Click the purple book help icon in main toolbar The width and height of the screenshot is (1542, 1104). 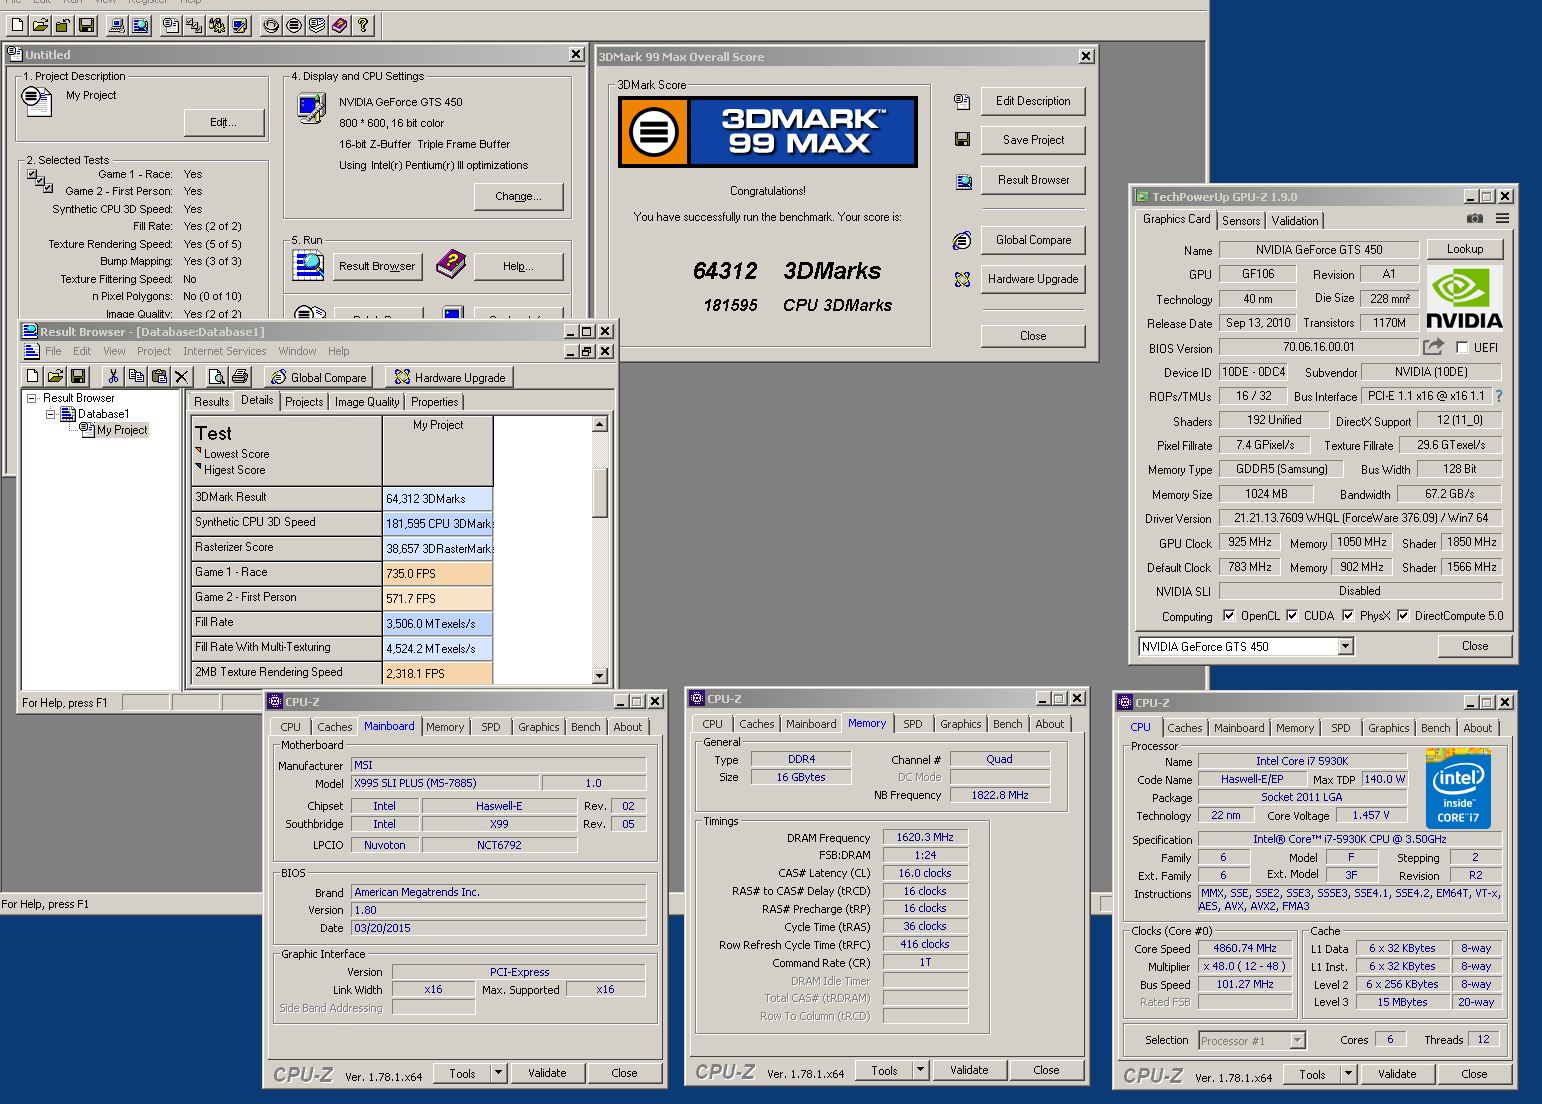[340, 25]
